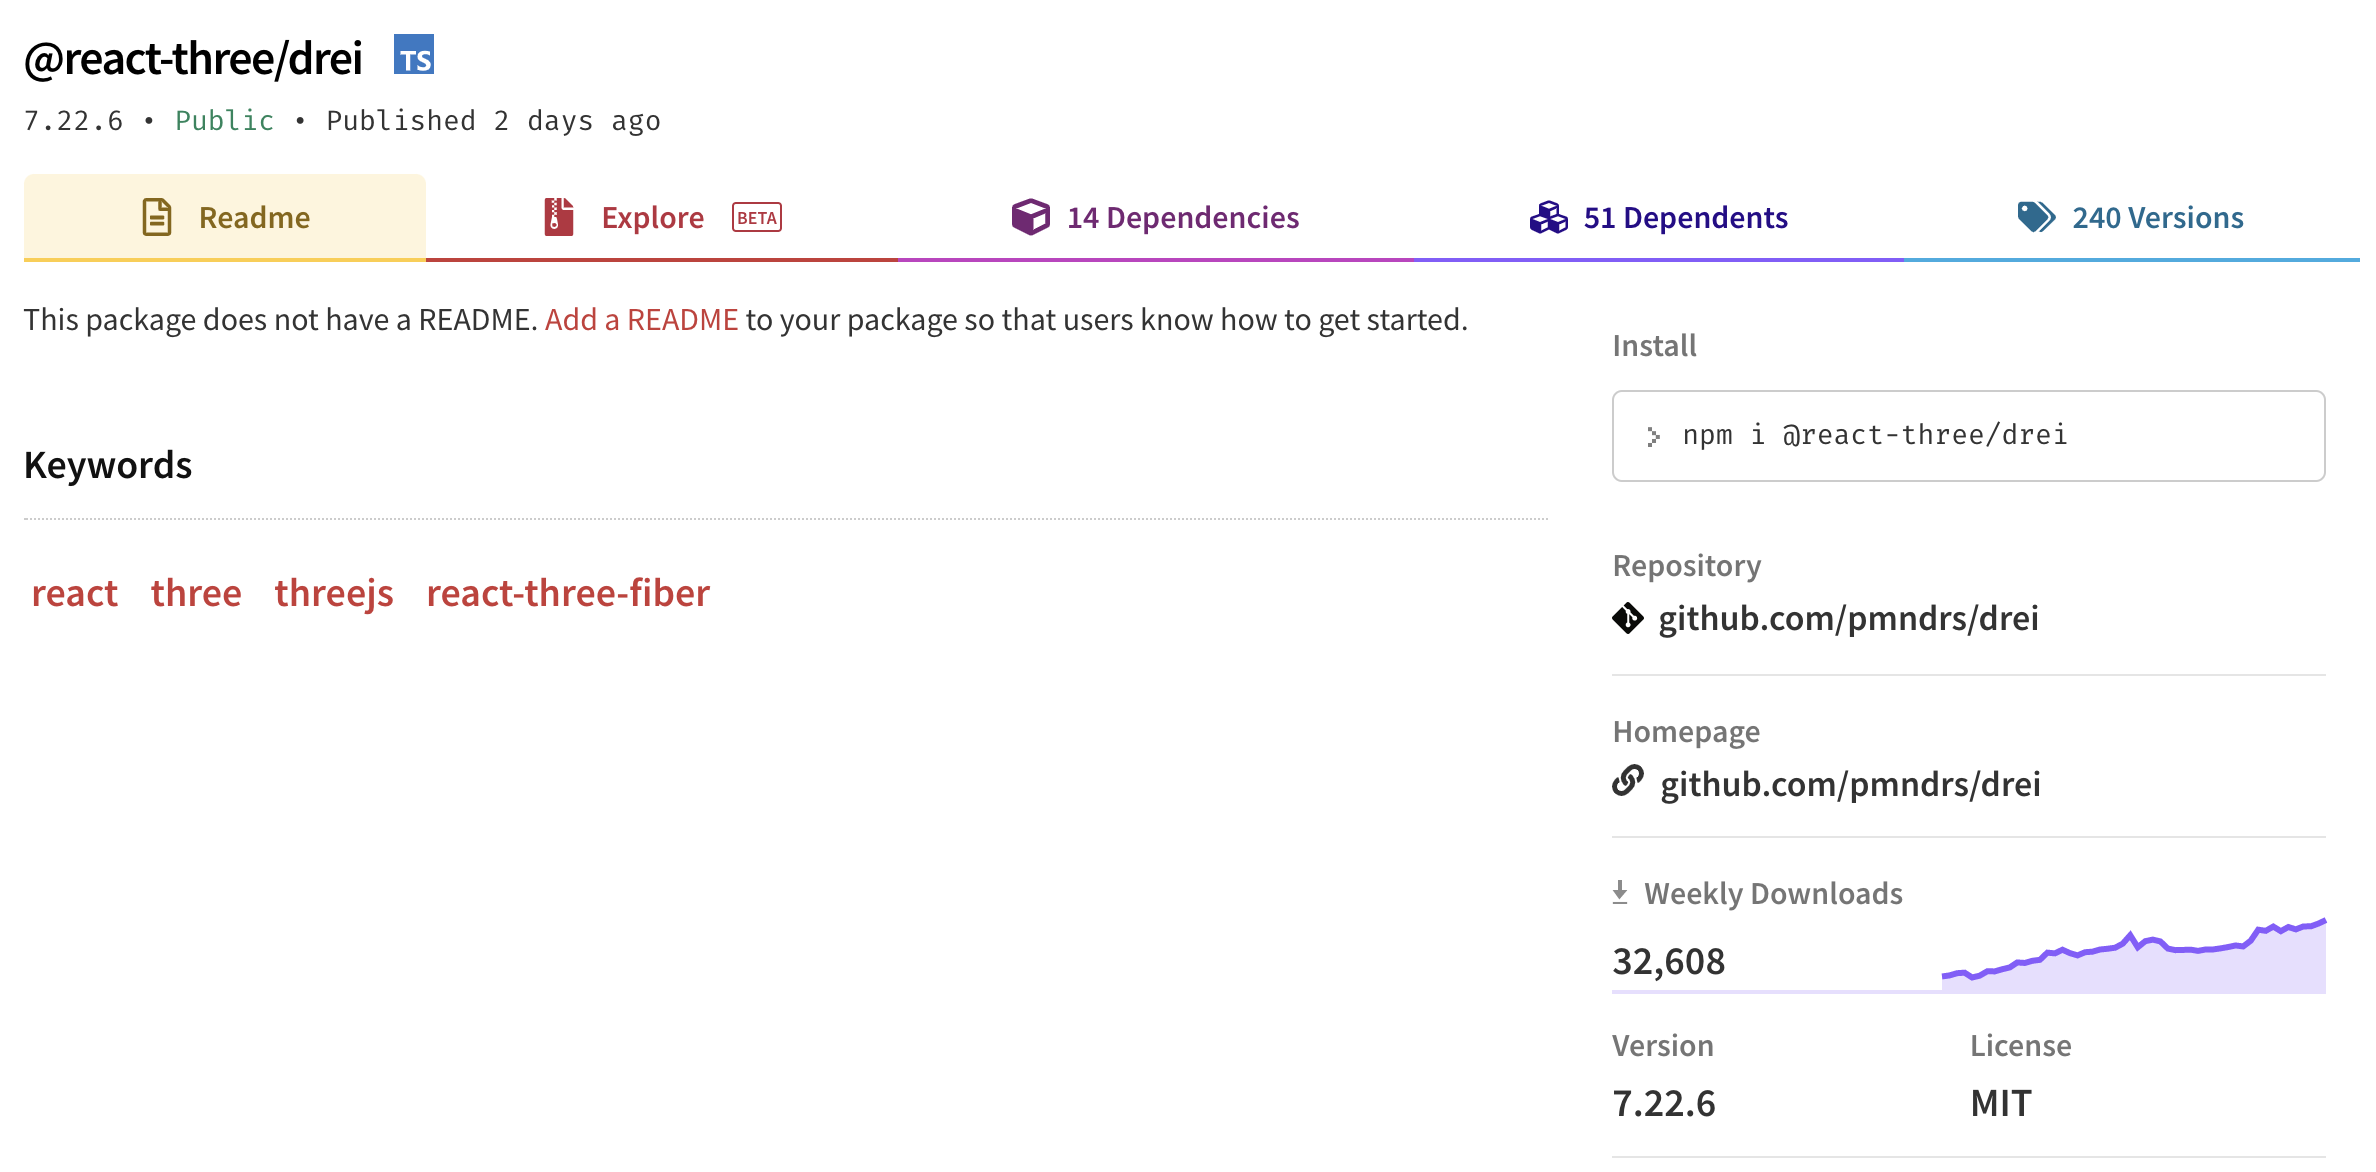Click the download arrow icon beside Weekly Downloads
2376x1172 pixels.
[1622, 891]
